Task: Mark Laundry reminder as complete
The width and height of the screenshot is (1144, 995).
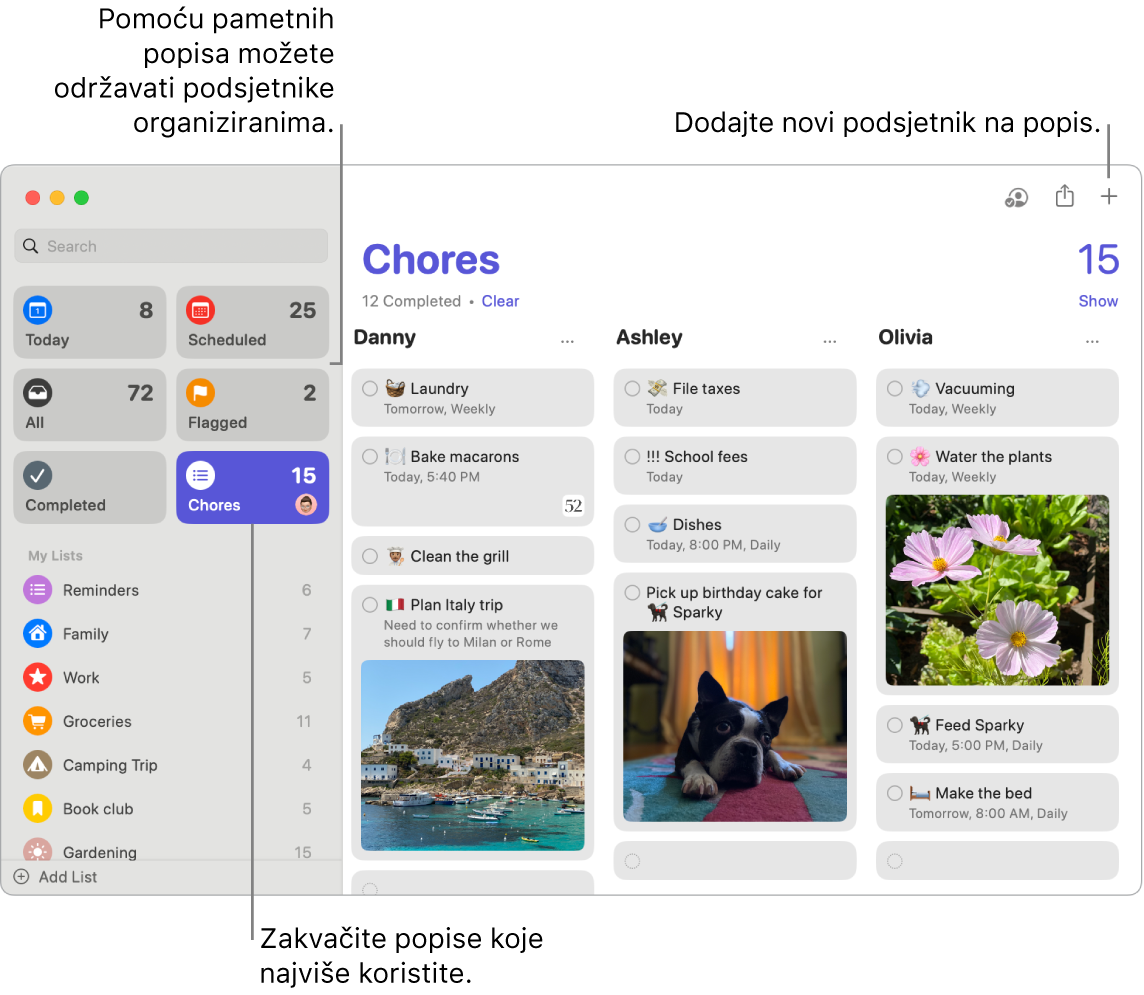Action: (x=370, y=388)
